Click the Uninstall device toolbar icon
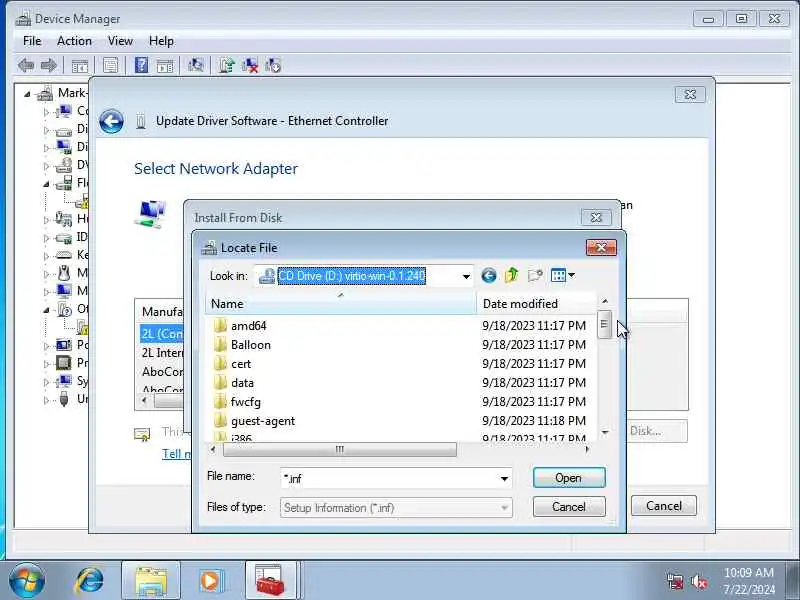 pos(250,65)
